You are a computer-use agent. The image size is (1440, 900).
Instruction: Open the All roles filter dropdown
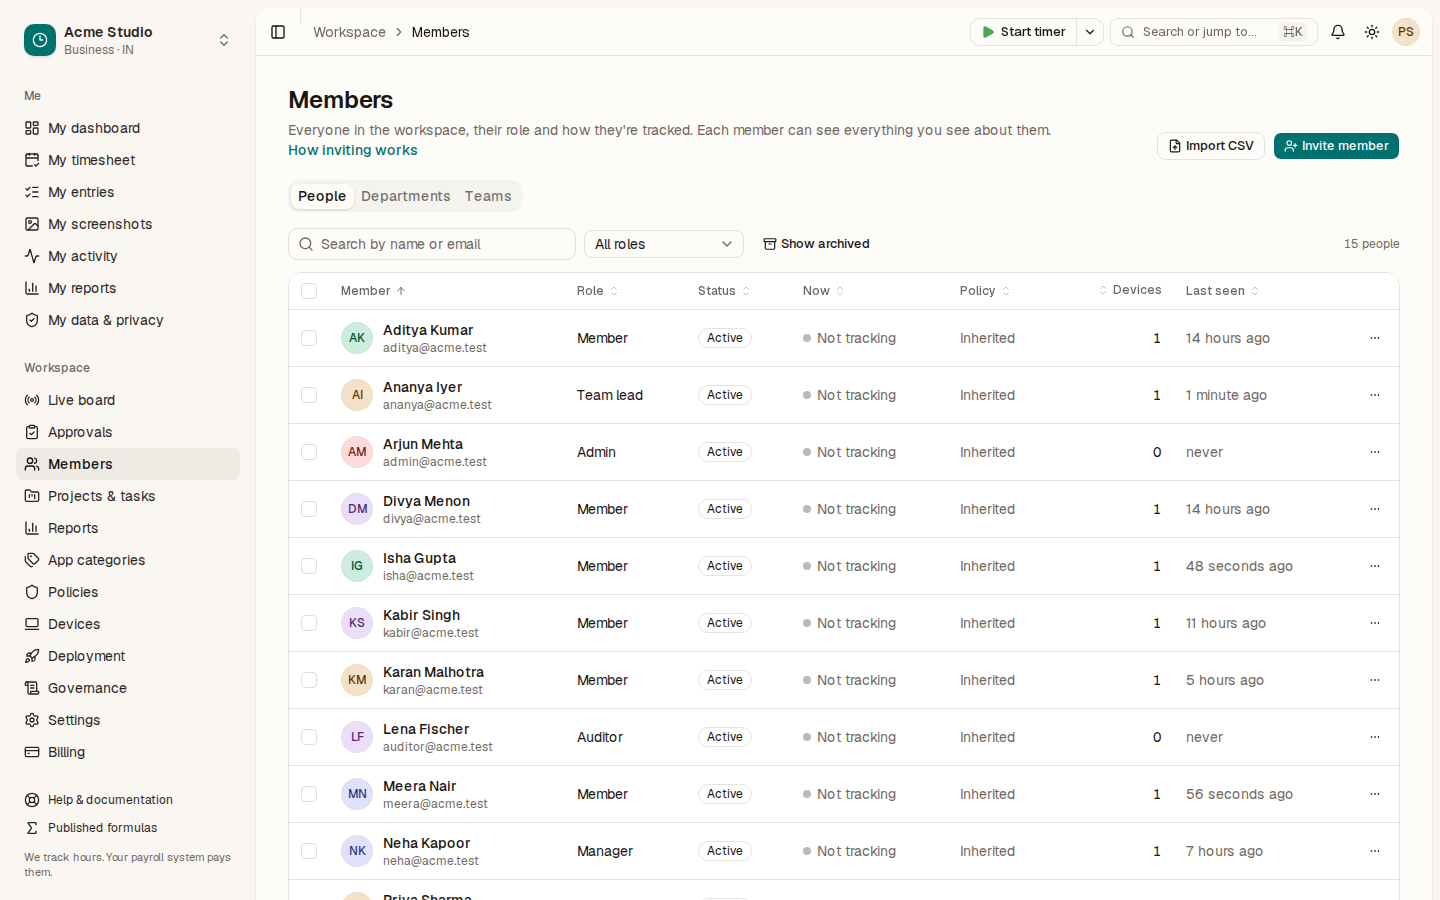(x=664, y=244)
